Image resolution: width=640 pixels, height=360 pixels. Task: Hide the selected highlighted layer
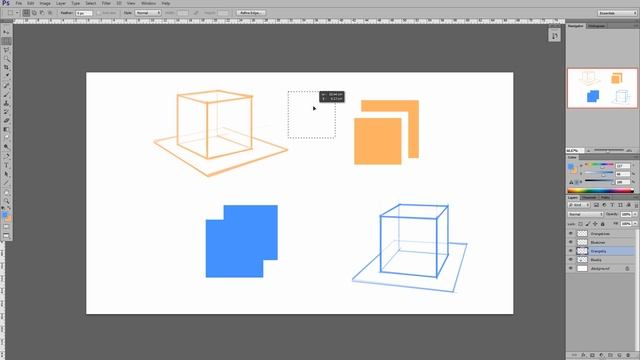571,251
